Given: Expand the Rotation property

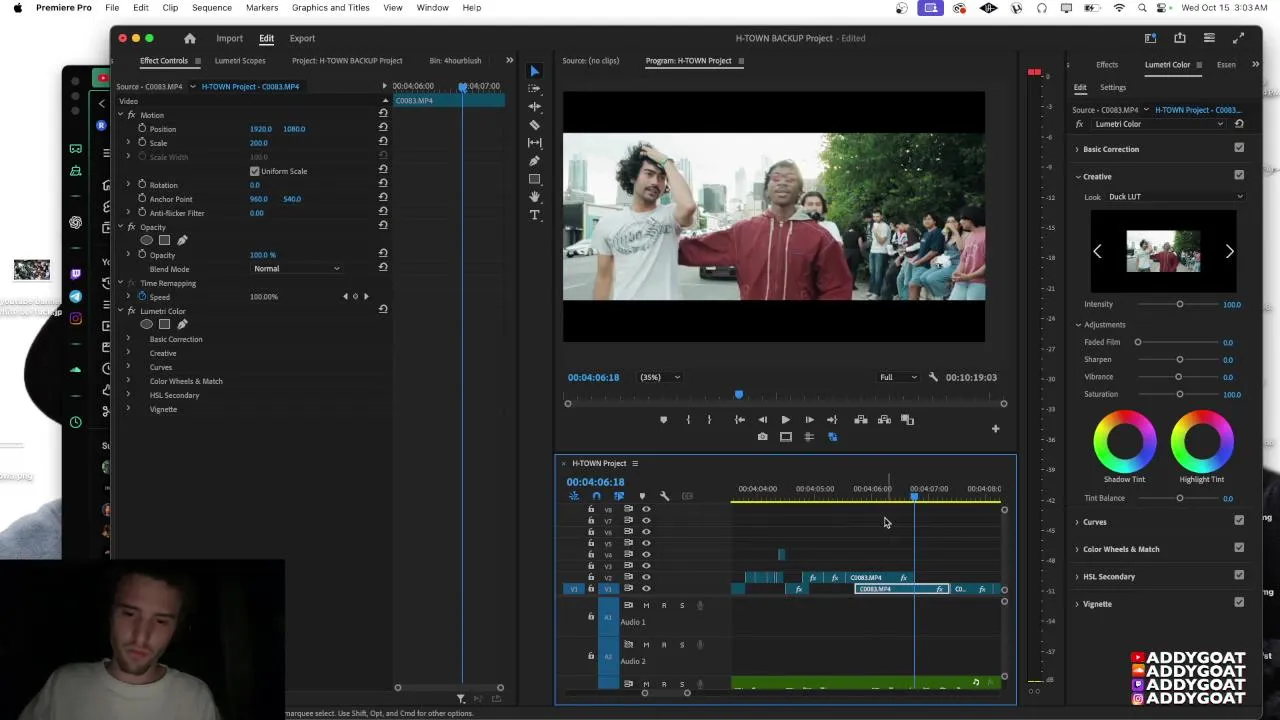Looking at the screenshot, I should point(128,185).
